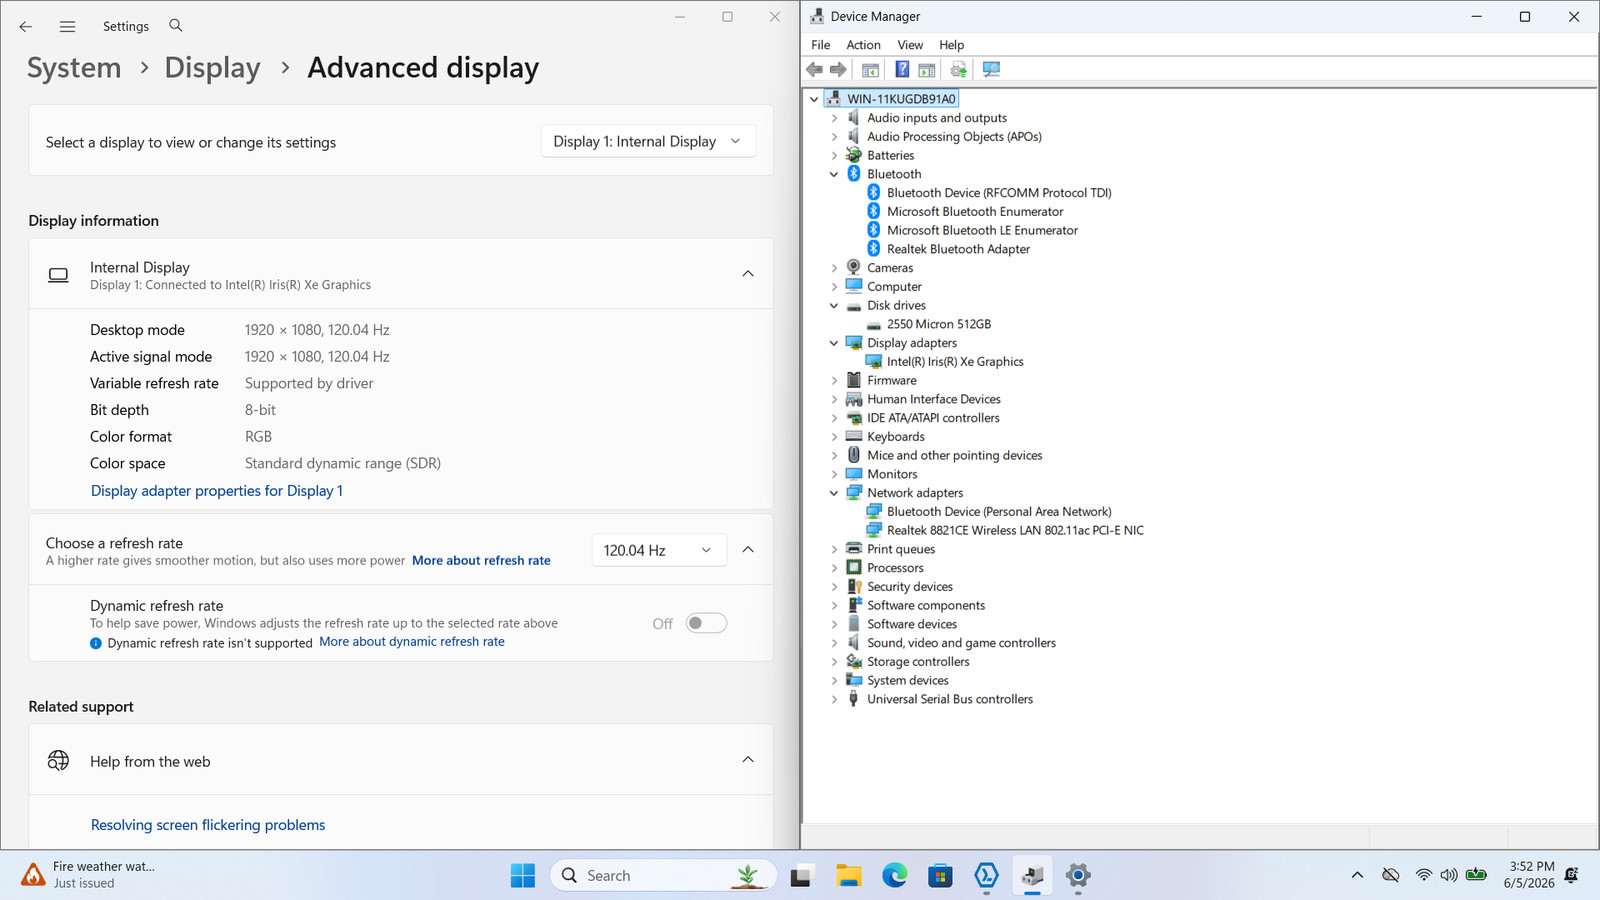
Task: Open Task View on the taskbar
Action: [802, 876]
